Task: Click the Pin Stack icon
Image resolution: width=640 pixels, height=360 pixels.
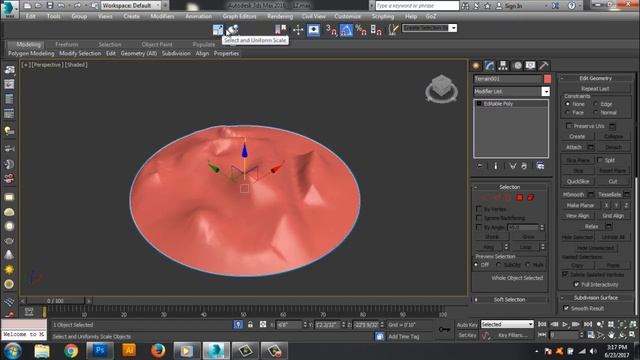Action: pyautogui.click(x=480, y=166)
